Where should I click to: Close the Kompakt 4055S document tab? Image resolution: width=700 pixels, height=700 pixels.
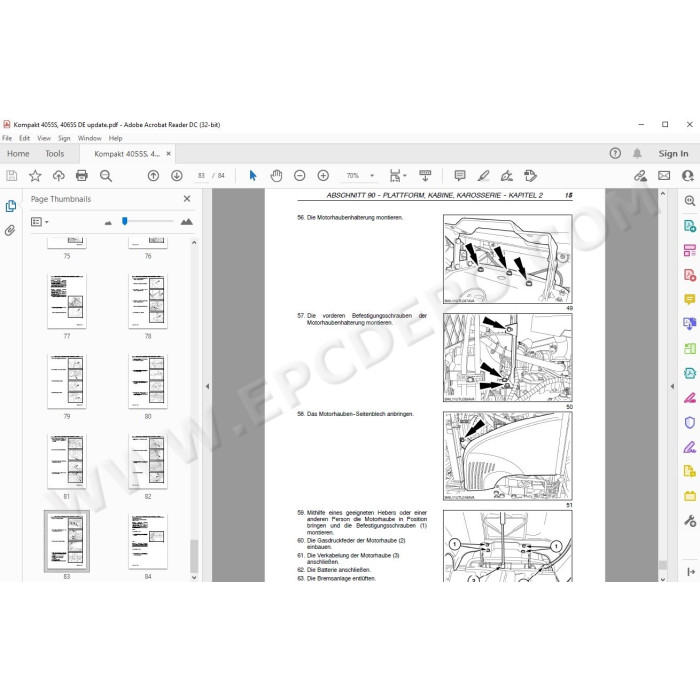click(x=168, y=154)
